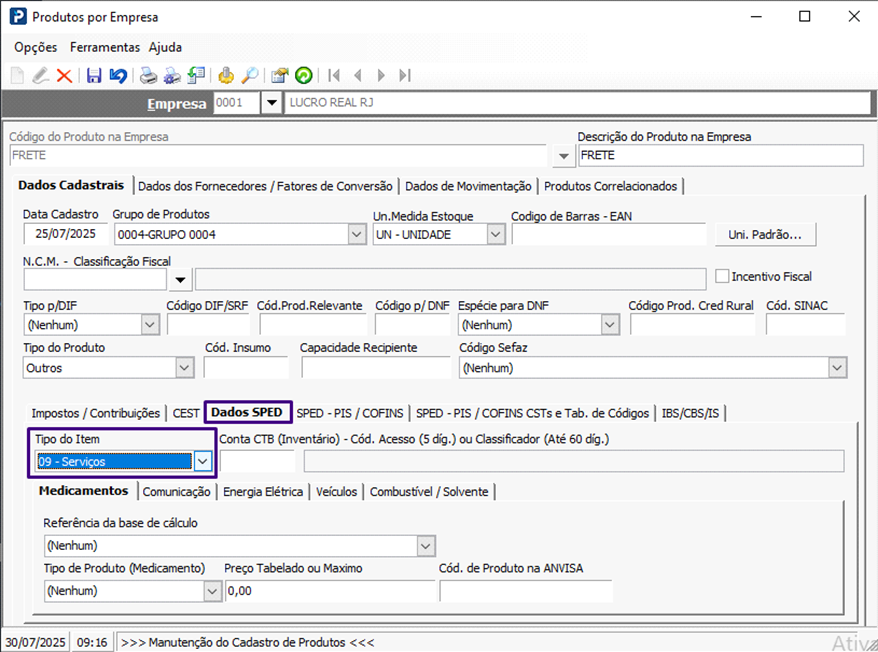The image size is (878, 652).
Task: Save the record with the floppy disk icon
Action: pyautogui.click(x=94, y=75)
